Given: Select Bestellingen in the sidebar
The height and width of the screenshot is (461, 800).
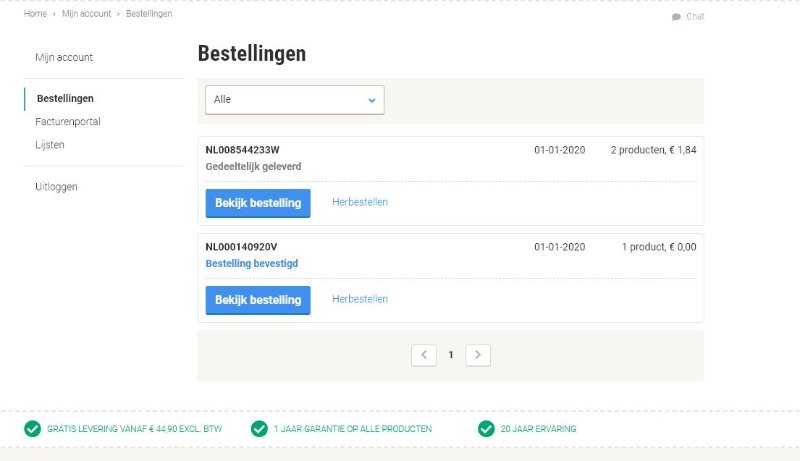Looking at the screenshot, I should point(65,98).
